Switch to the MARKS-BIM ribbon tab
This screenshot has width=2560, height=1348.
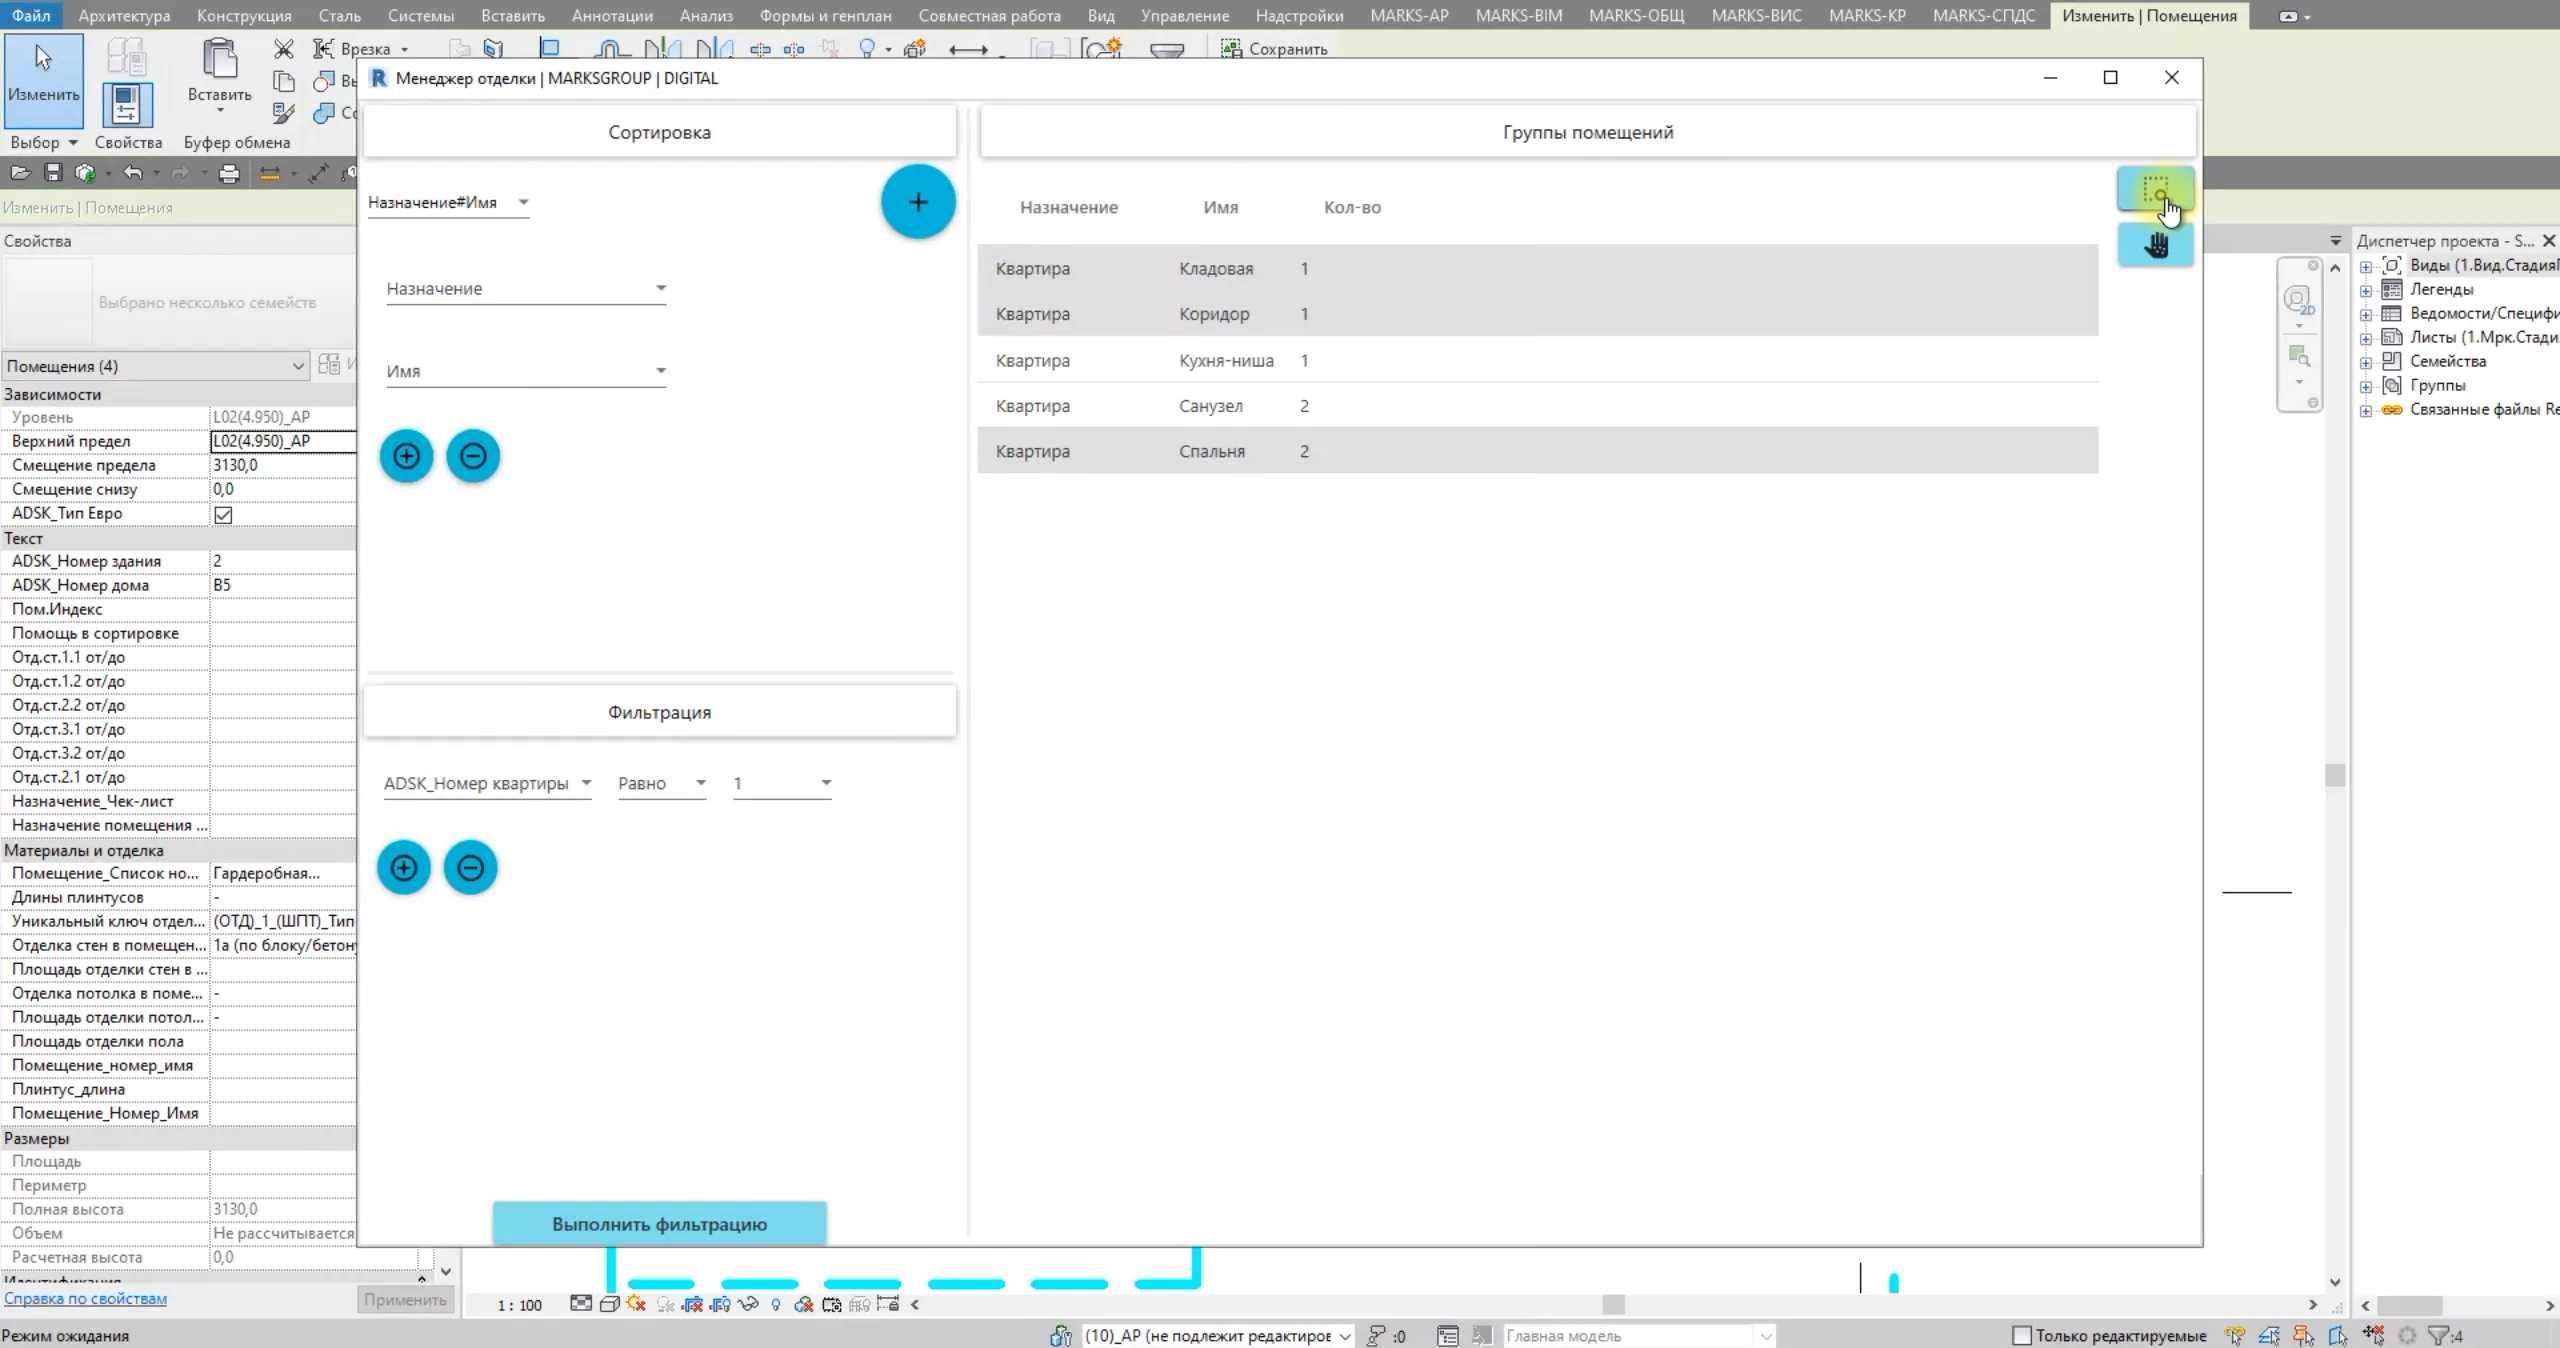click(x=1518, y=15)
